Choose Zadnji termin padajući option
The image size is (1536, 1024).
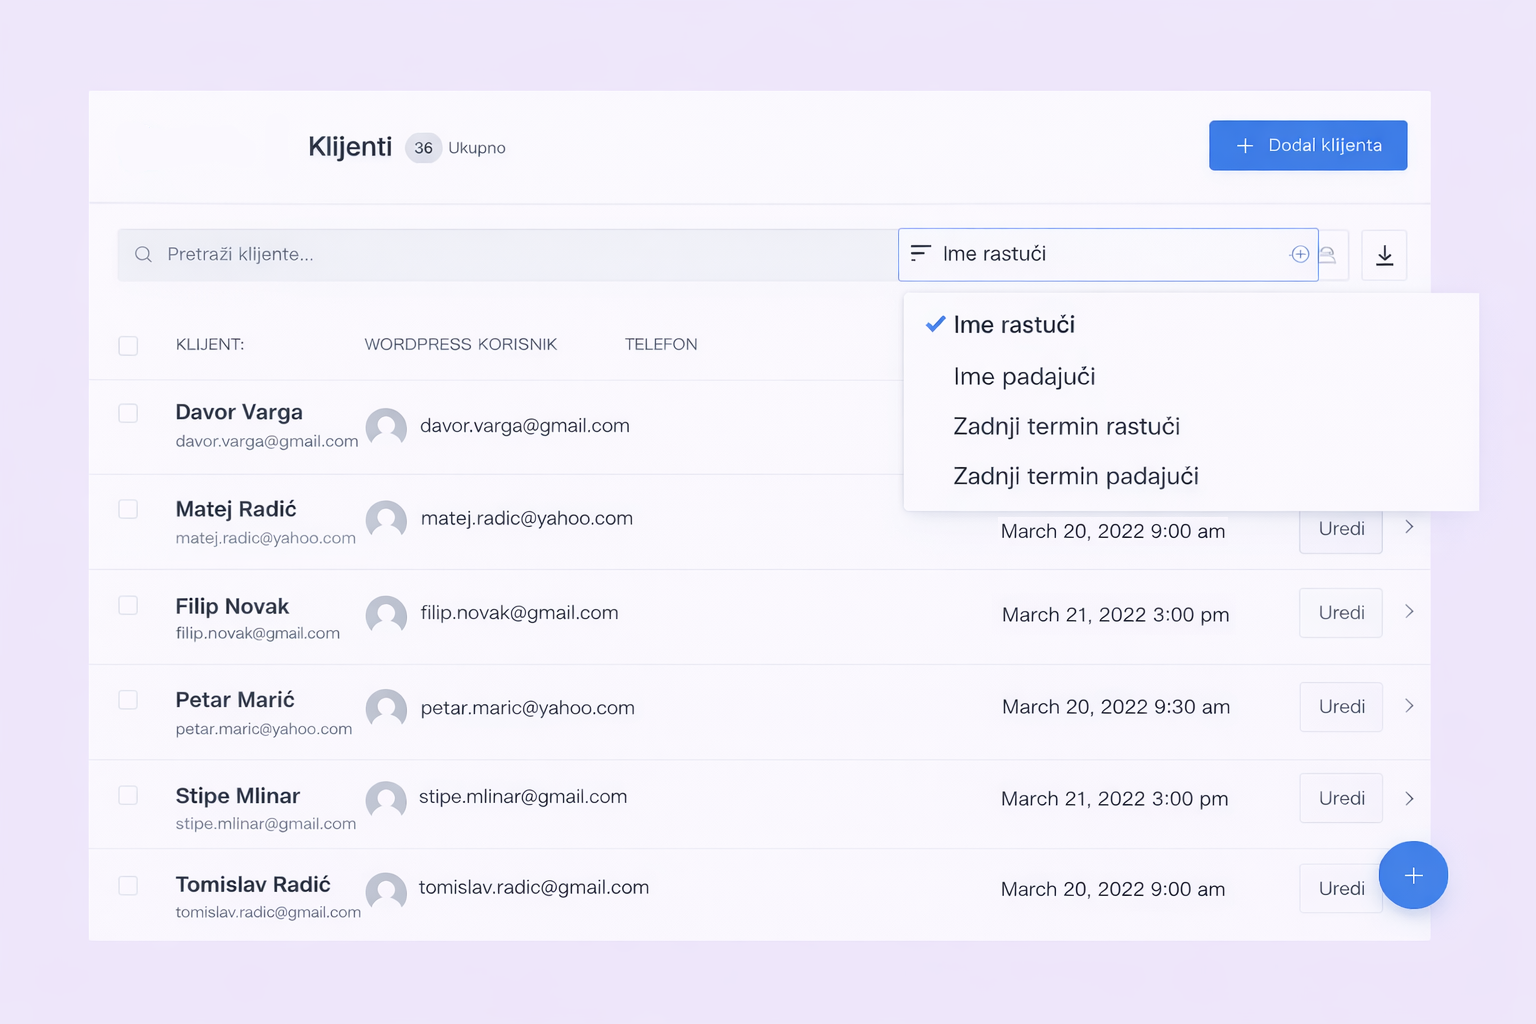tap(1076, 476)
